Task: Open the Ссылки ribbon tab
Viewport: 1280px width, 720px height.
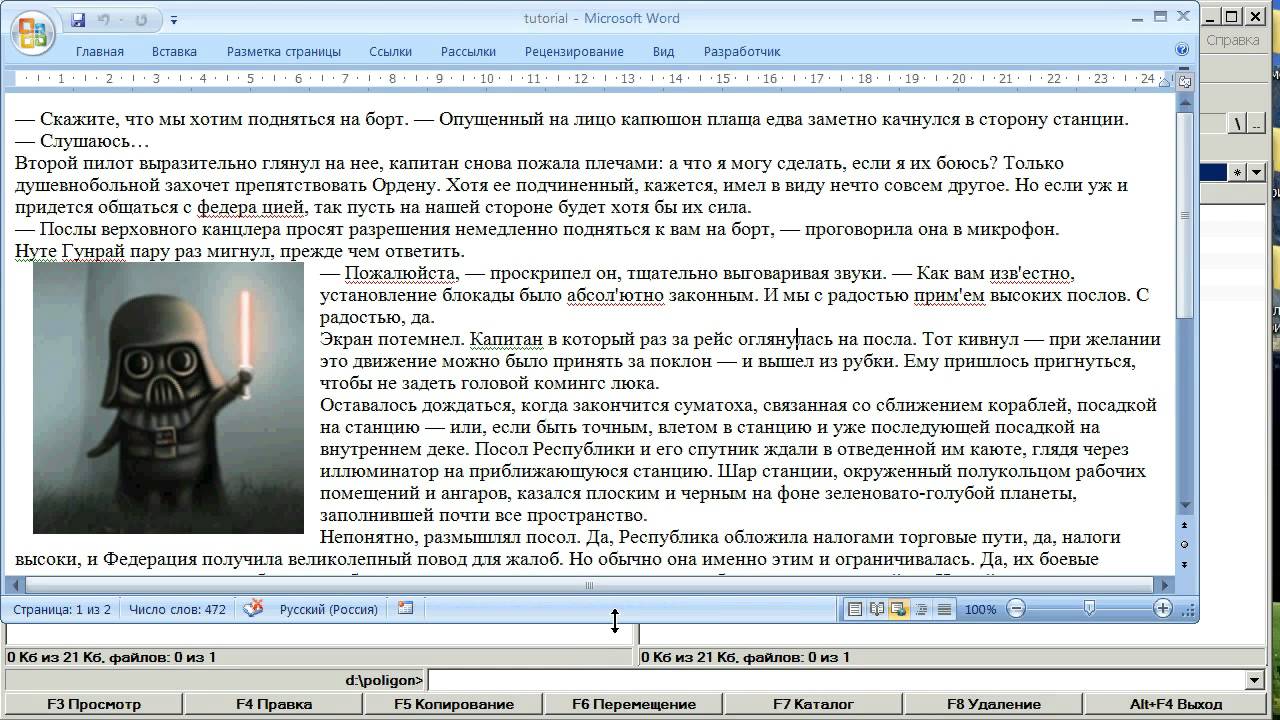Action: click(390, 51)
